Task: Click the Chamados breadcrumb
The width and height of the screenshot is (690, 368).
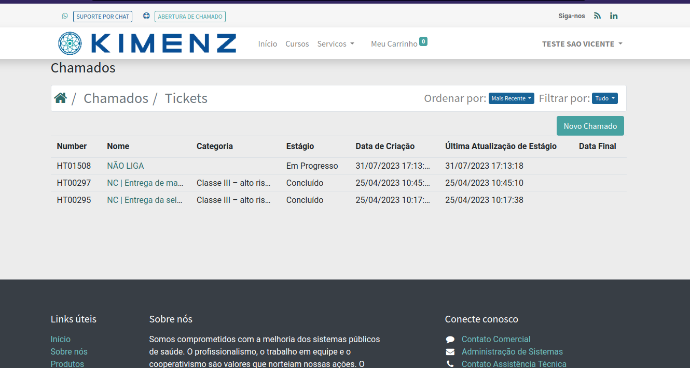Action: 116,98
